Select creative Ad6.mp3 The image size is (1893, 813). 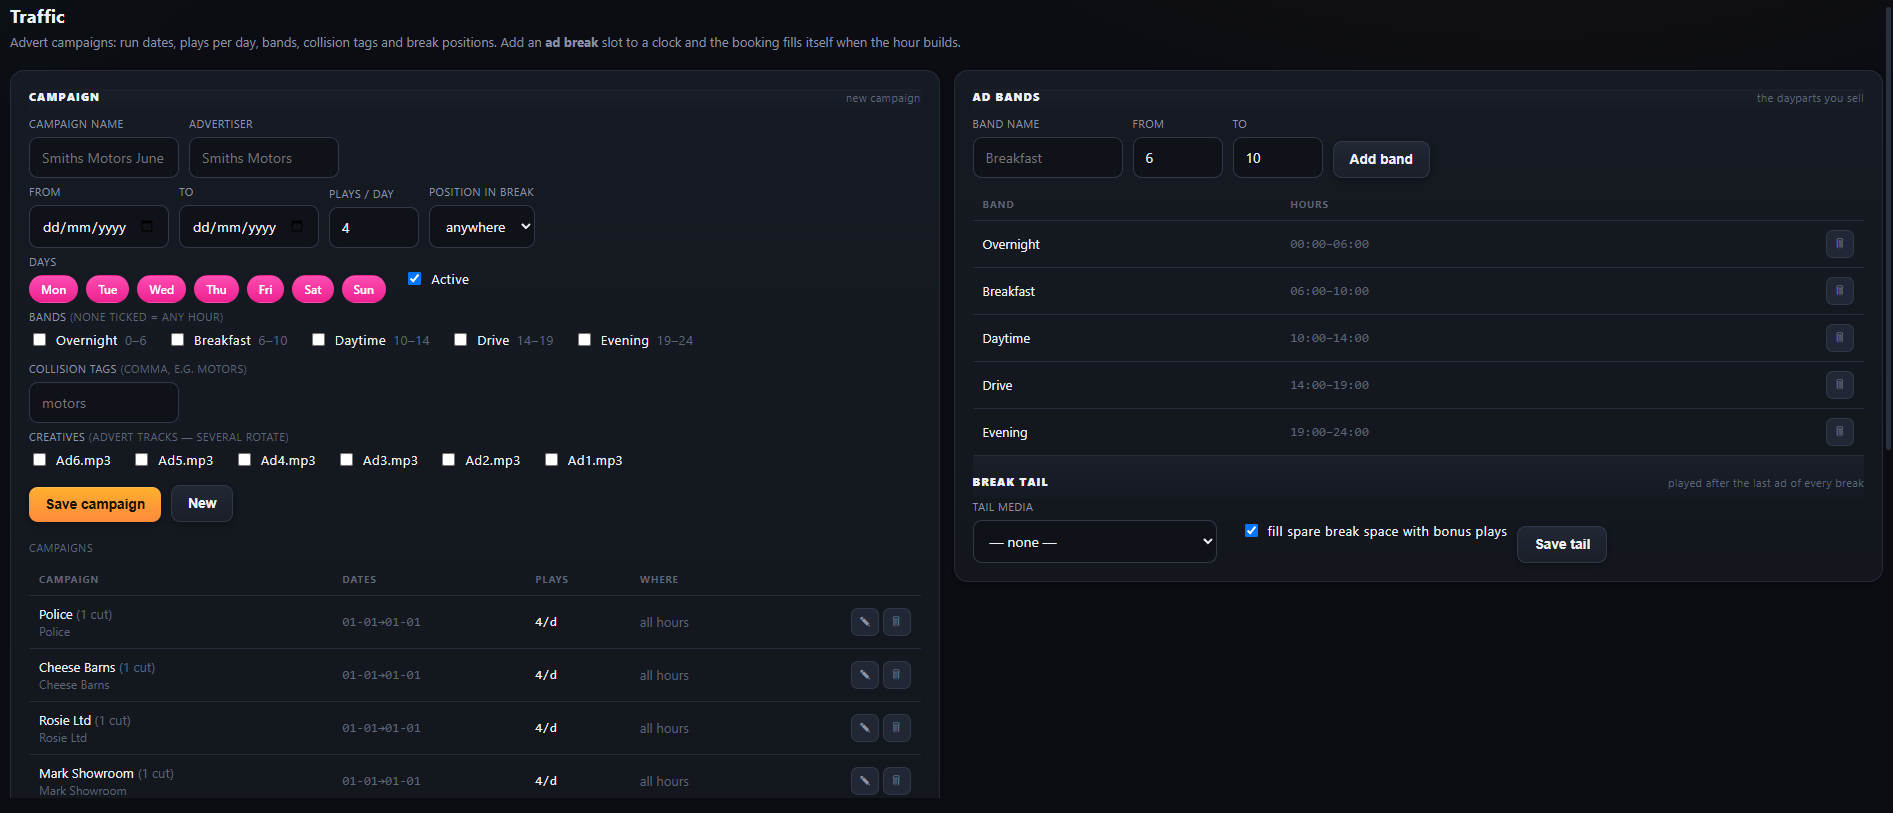click(x=39, y=460)
